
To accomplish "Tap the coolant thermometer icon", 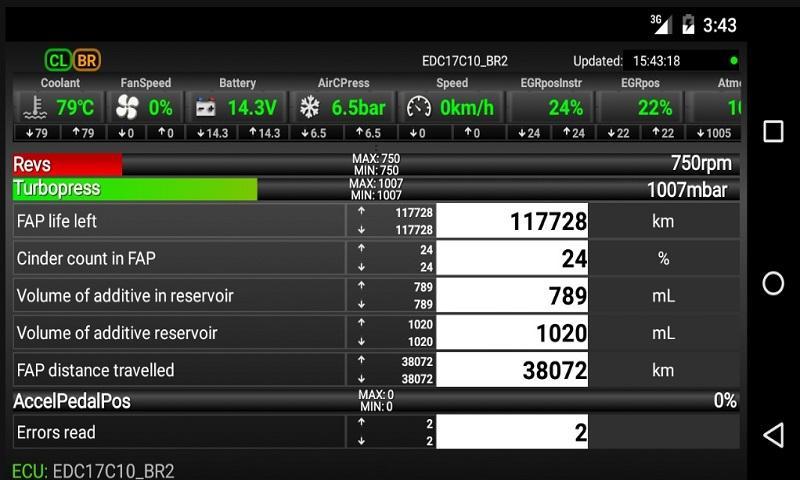I will coord(35,107).
